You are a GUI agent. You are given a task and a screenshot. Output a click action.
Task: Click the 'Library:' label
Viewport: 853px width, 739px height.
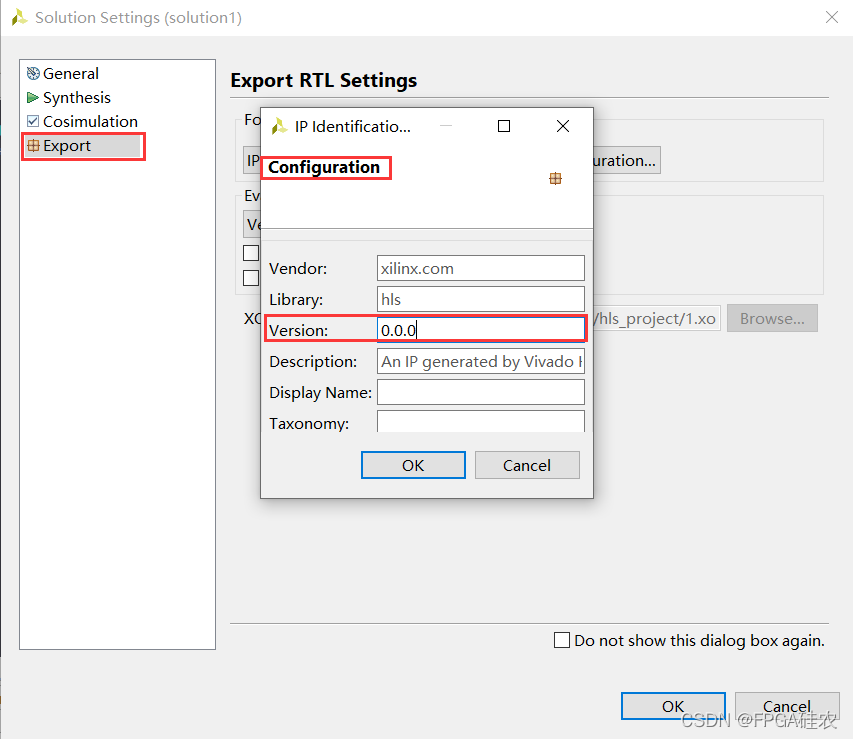[x=296, y=299]
